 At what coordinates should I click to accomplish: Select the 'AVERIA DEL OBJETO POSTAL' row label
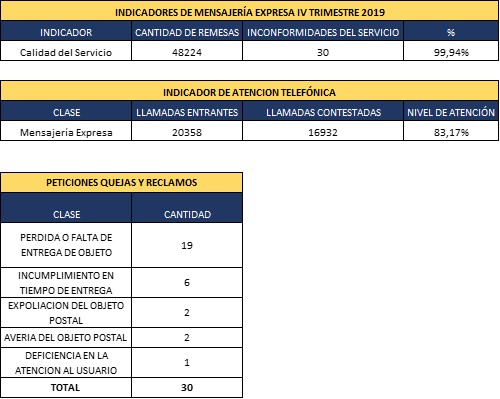tap(66, 338)
